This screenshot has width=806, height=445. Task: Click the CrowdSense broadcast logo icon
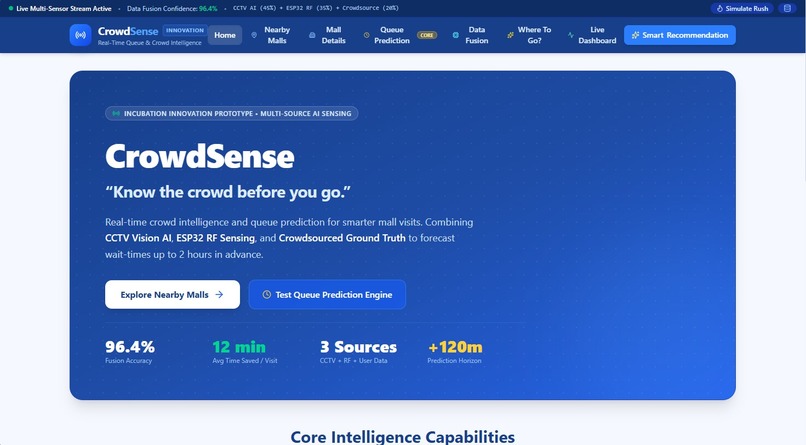coord(80,35)
